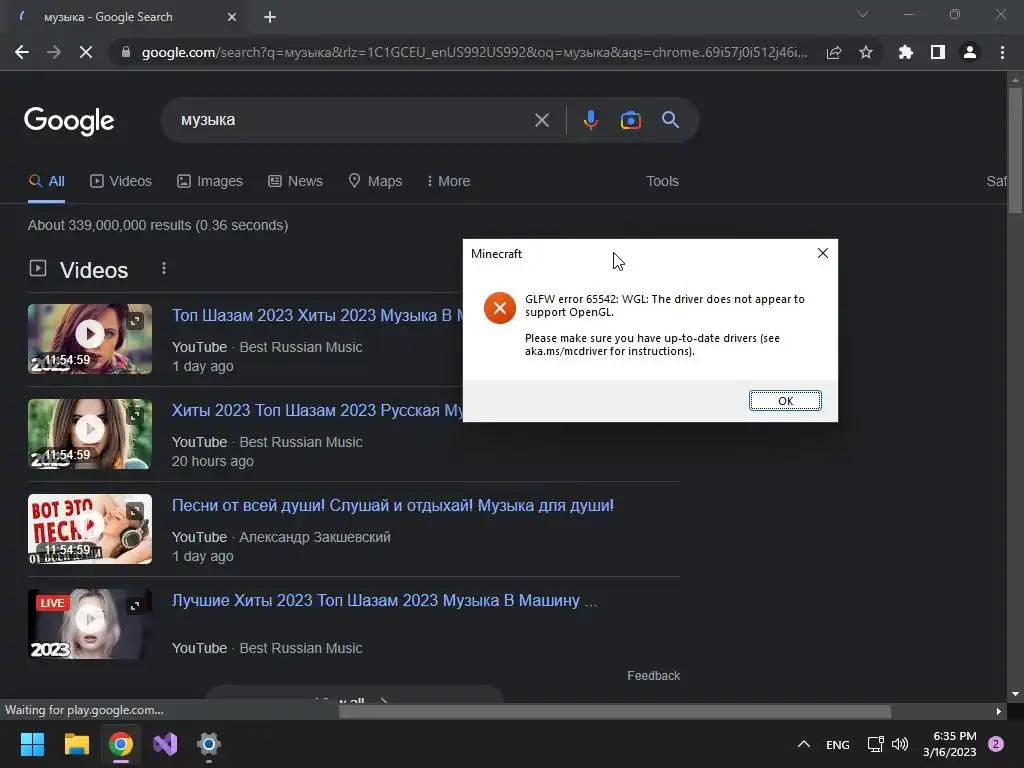Share this page via the share icon
This screenshot has height=768, width=1024.
pyautogui.click(x=834, y=52)
